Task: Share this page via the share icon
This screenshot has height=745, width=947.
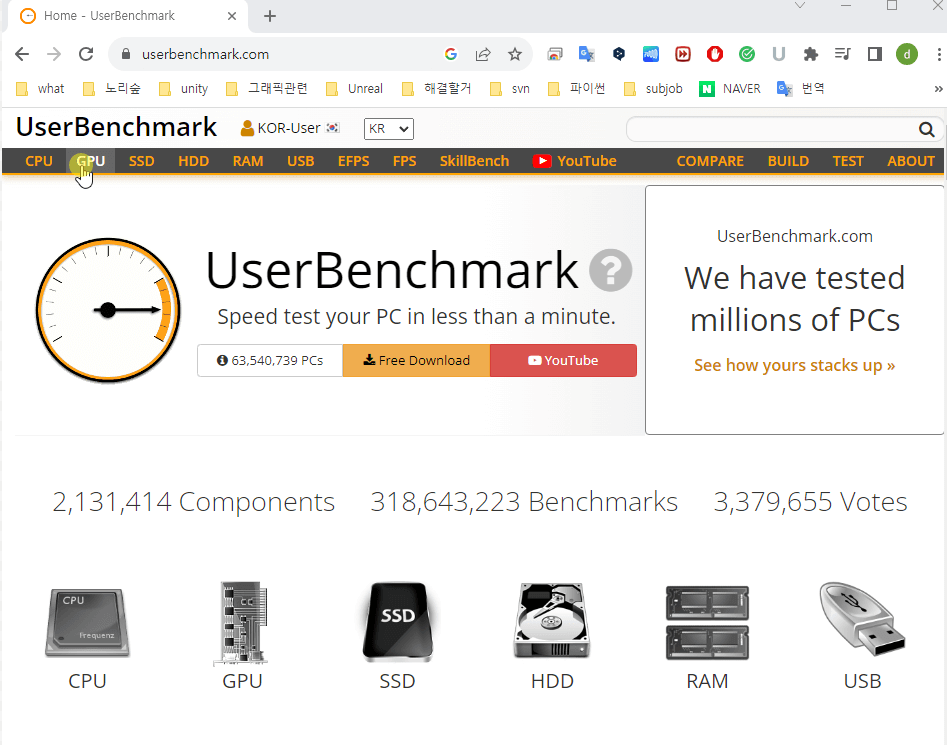Action: tap(483, 54)
